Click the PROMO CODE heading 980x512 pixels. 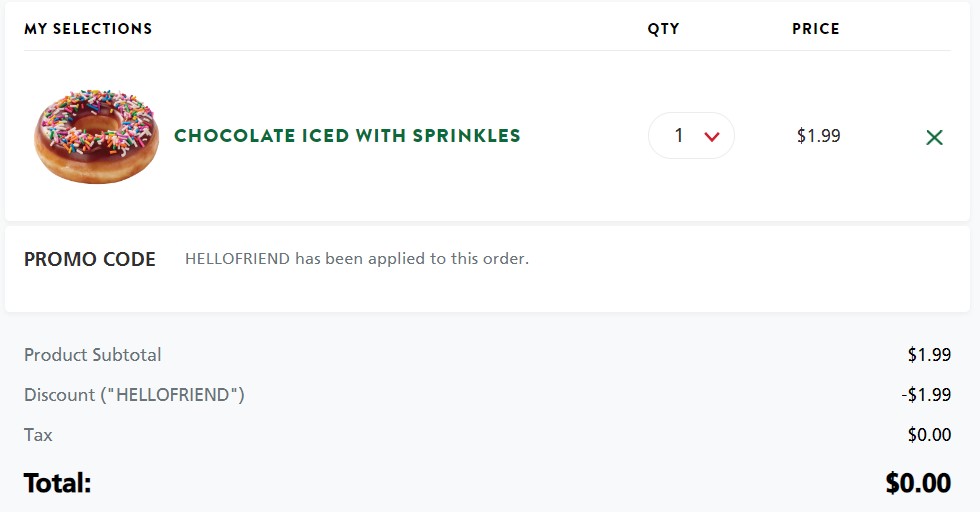click(x=90, y=259)
